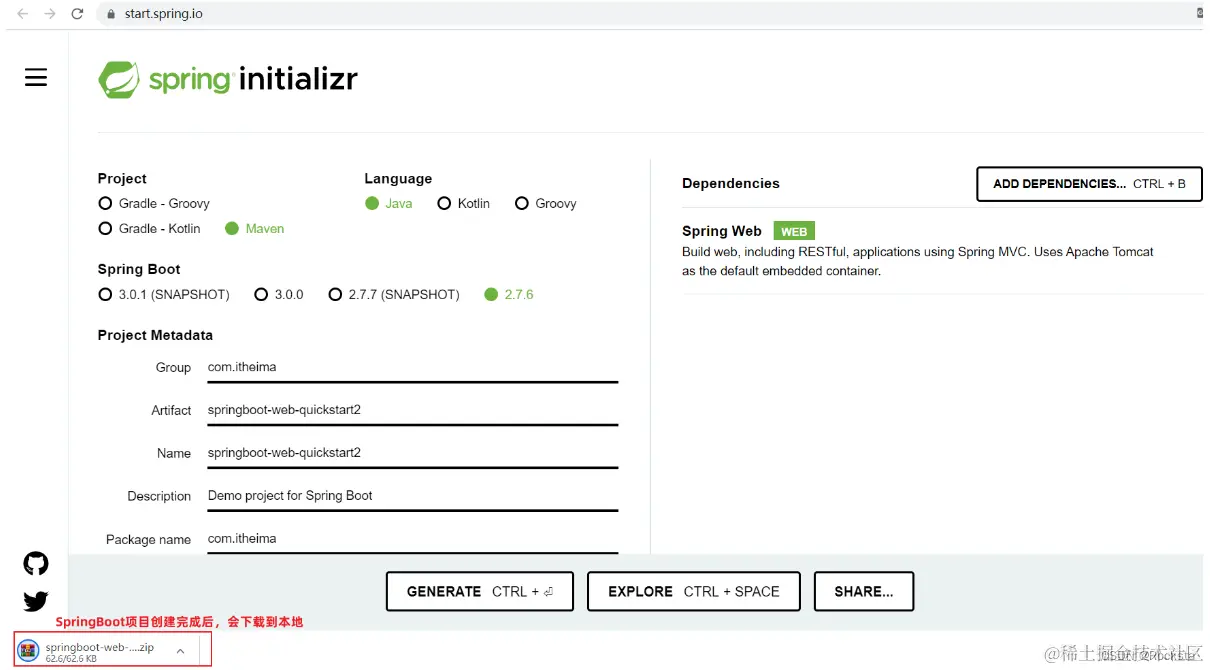Reload the page with the refresh icon
1210x670 pixels.
click(x=78, y=14)
